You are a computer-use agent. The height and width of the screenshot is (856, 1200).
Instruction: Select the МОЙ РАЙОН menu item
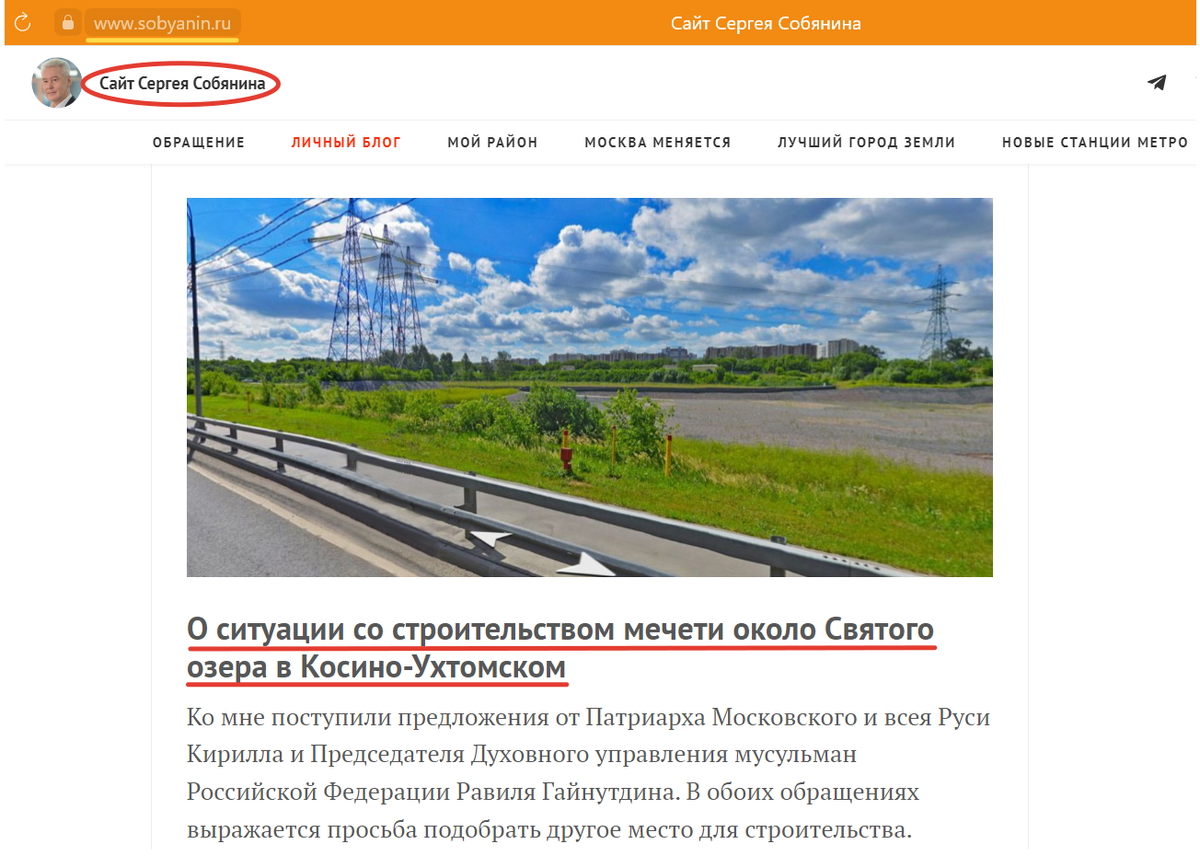(x=493, y=143)
